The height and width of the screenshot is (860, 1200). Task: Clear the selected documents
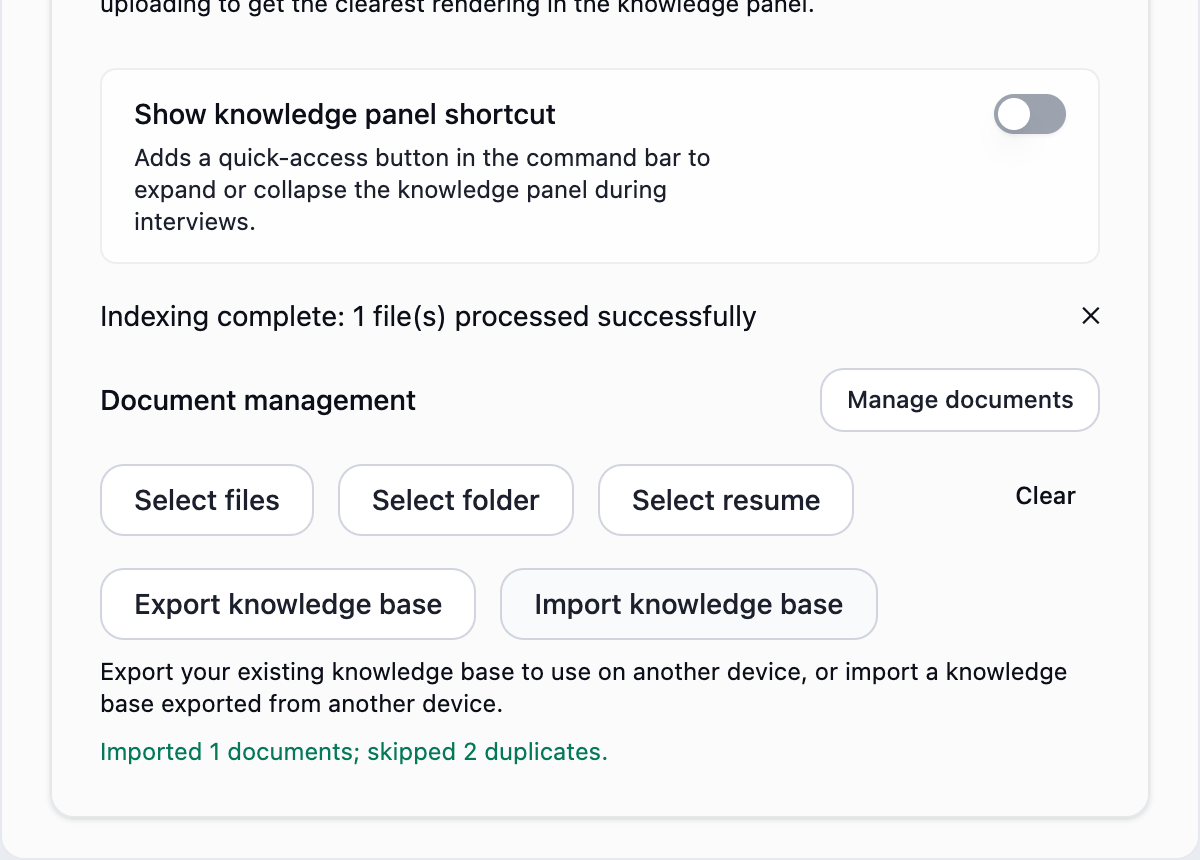(x=1045, y=496)
